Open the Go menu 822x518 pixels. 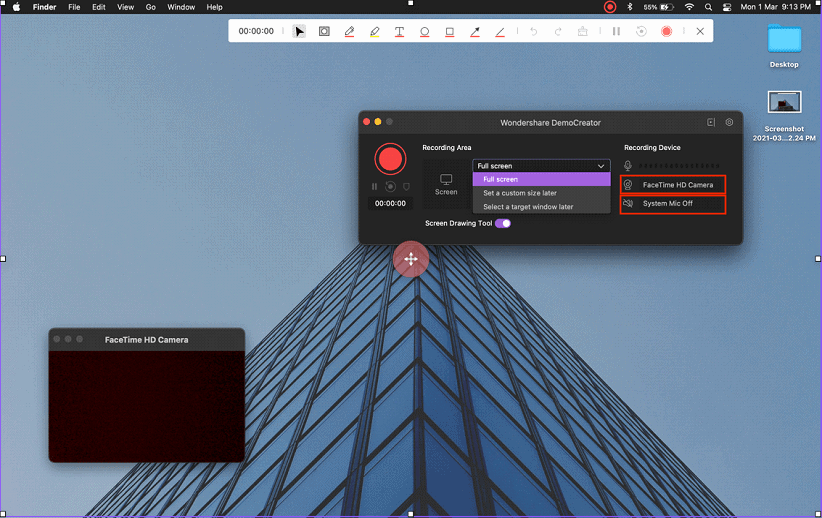pyautogui.click(x=151, y=7)
